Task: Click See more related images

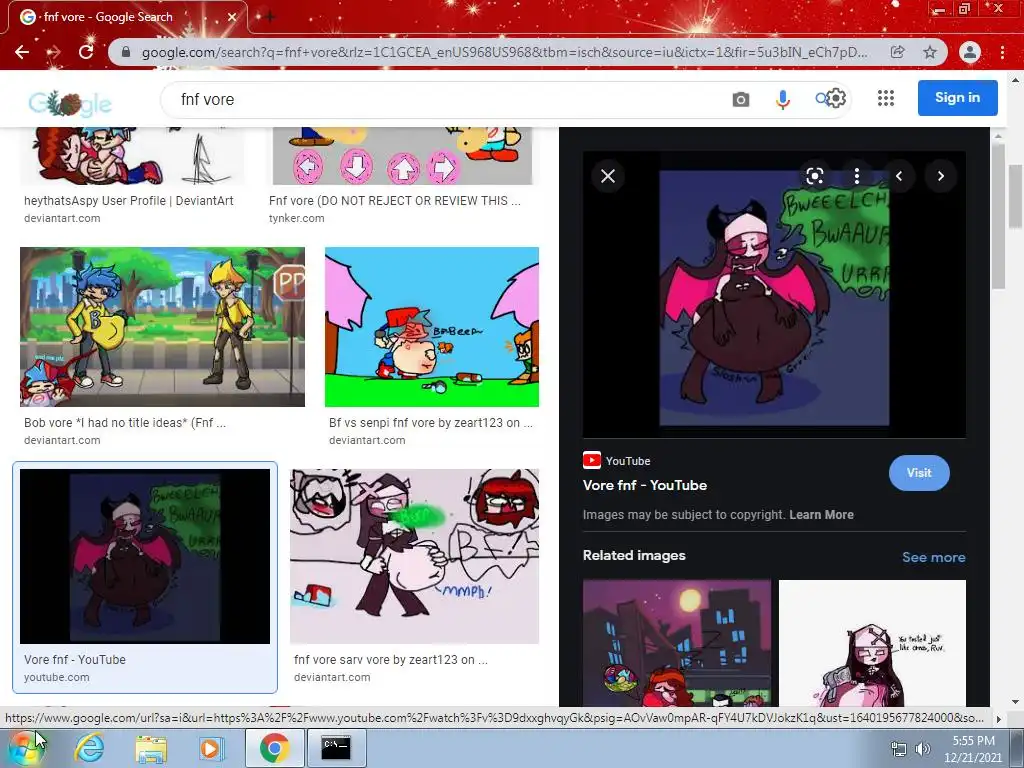Action: coord(933,557)
